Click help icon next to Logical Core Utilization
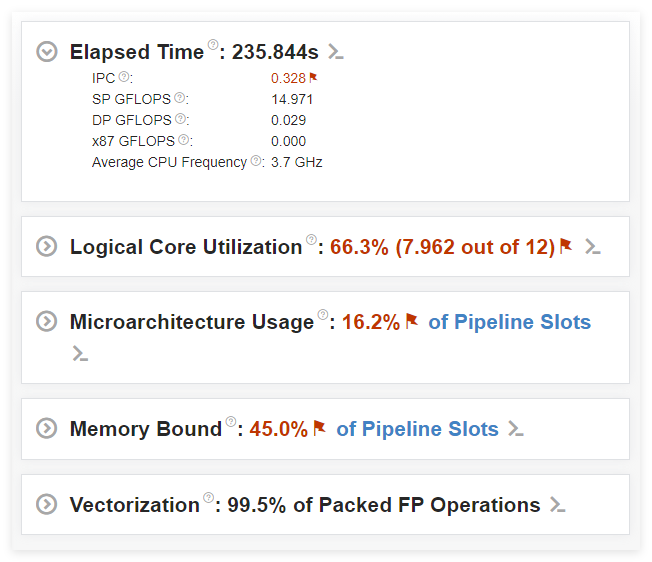 pyautogui.click(x=311, y=240)
